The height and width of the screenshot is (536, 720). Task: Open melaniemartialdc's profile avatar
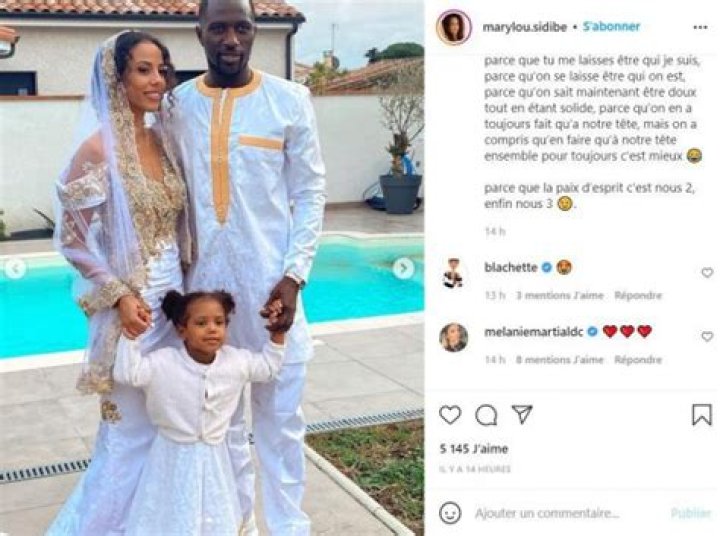coord(454,337)
